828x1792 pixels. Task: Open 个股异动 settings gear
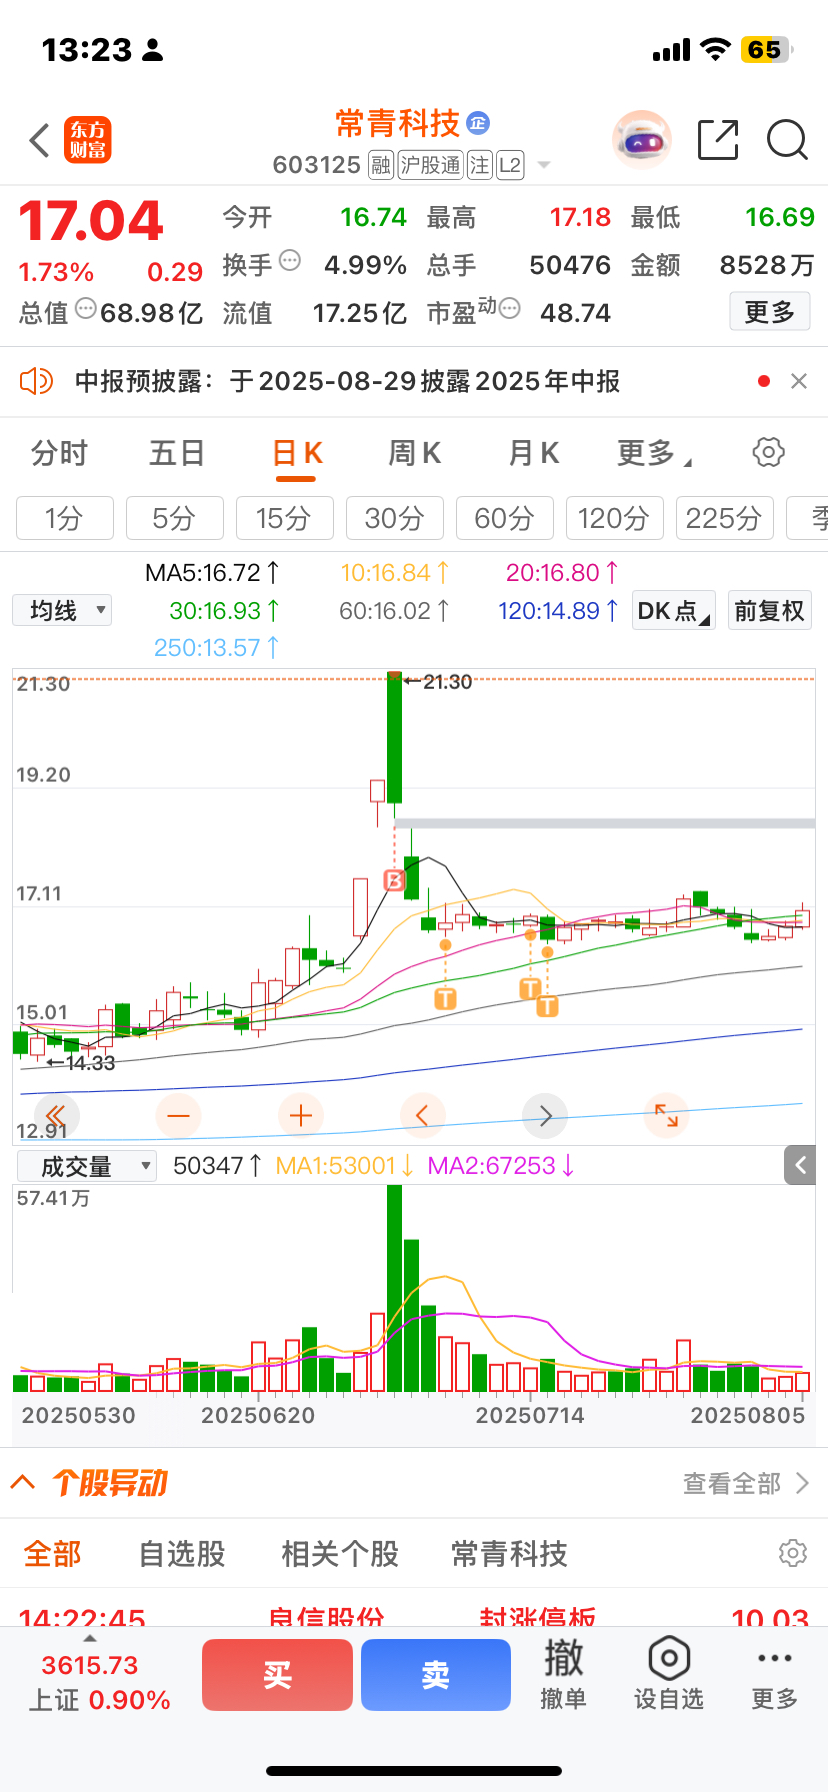793,1553
